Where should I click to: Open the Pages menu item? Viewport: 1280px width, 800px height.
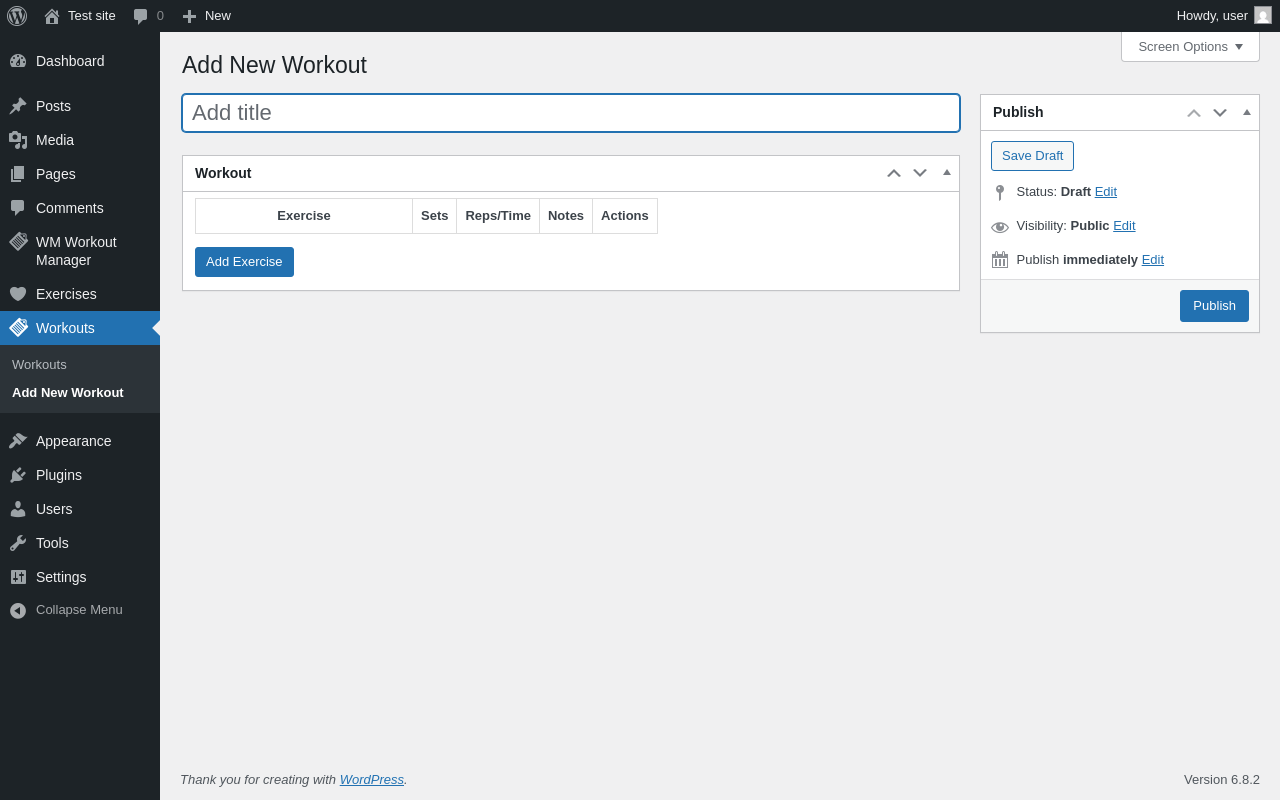click(x=80, y=174)
